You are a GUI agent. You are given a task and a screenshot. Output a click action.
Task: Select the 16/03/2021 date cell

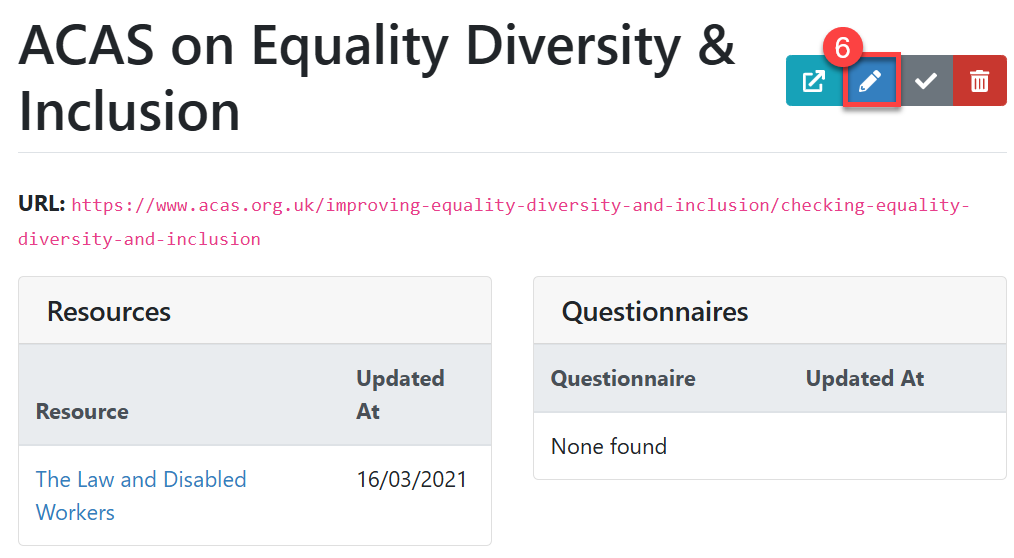412,479
